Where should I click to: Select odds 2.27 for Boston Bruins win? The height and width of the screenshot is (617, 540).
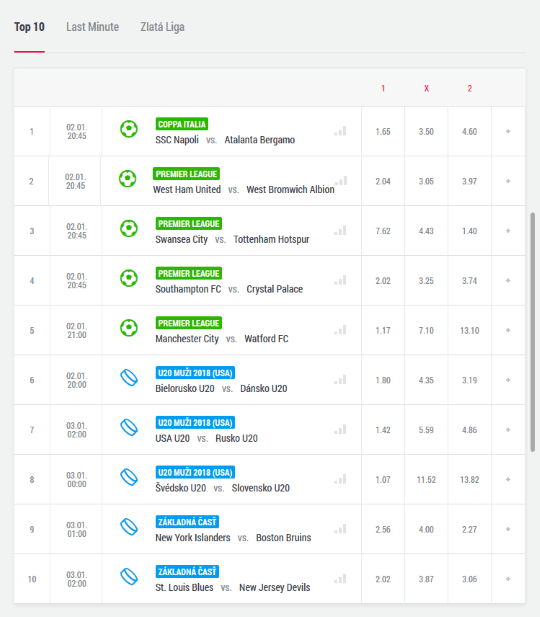pyautogui.click(x=470, y=529)
